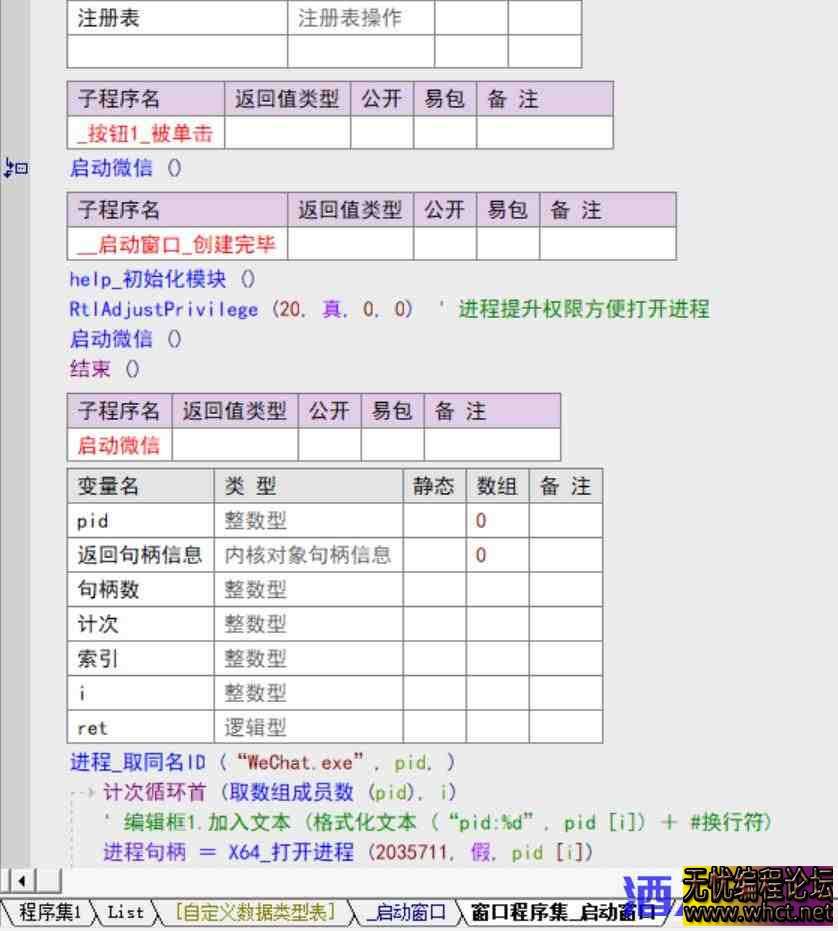
Task: Select subroutine name __启动窗口_创建完毕
Action: point(177,244)
